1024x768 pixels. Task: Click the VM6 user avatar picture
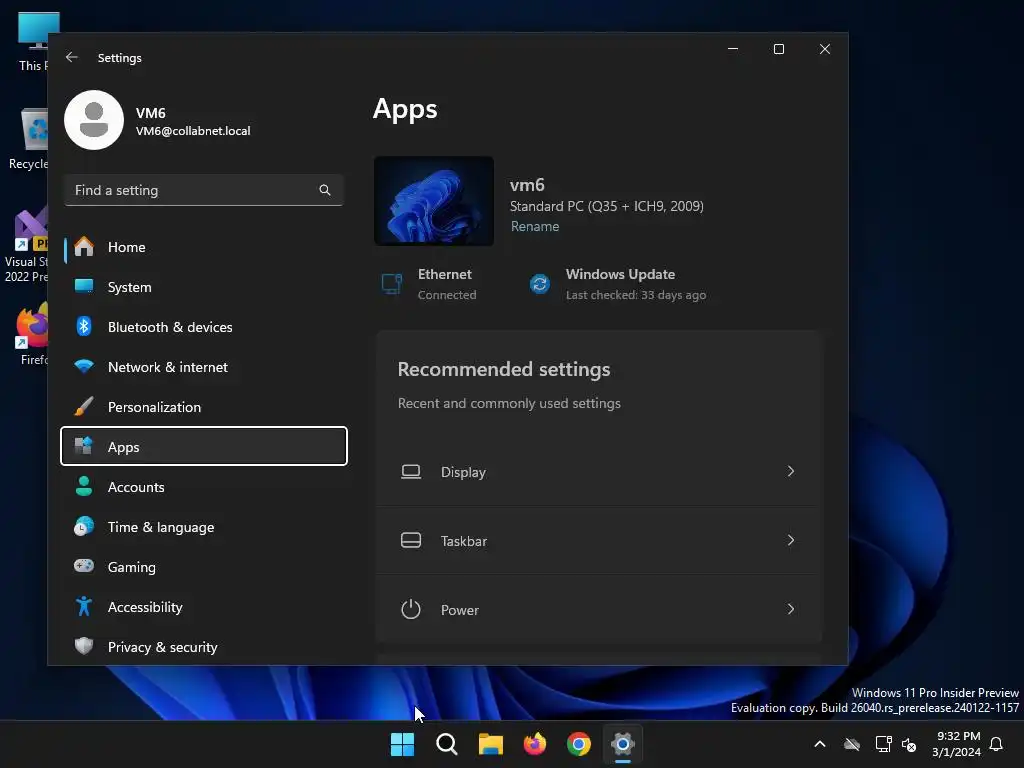click(x=94, y=120)
